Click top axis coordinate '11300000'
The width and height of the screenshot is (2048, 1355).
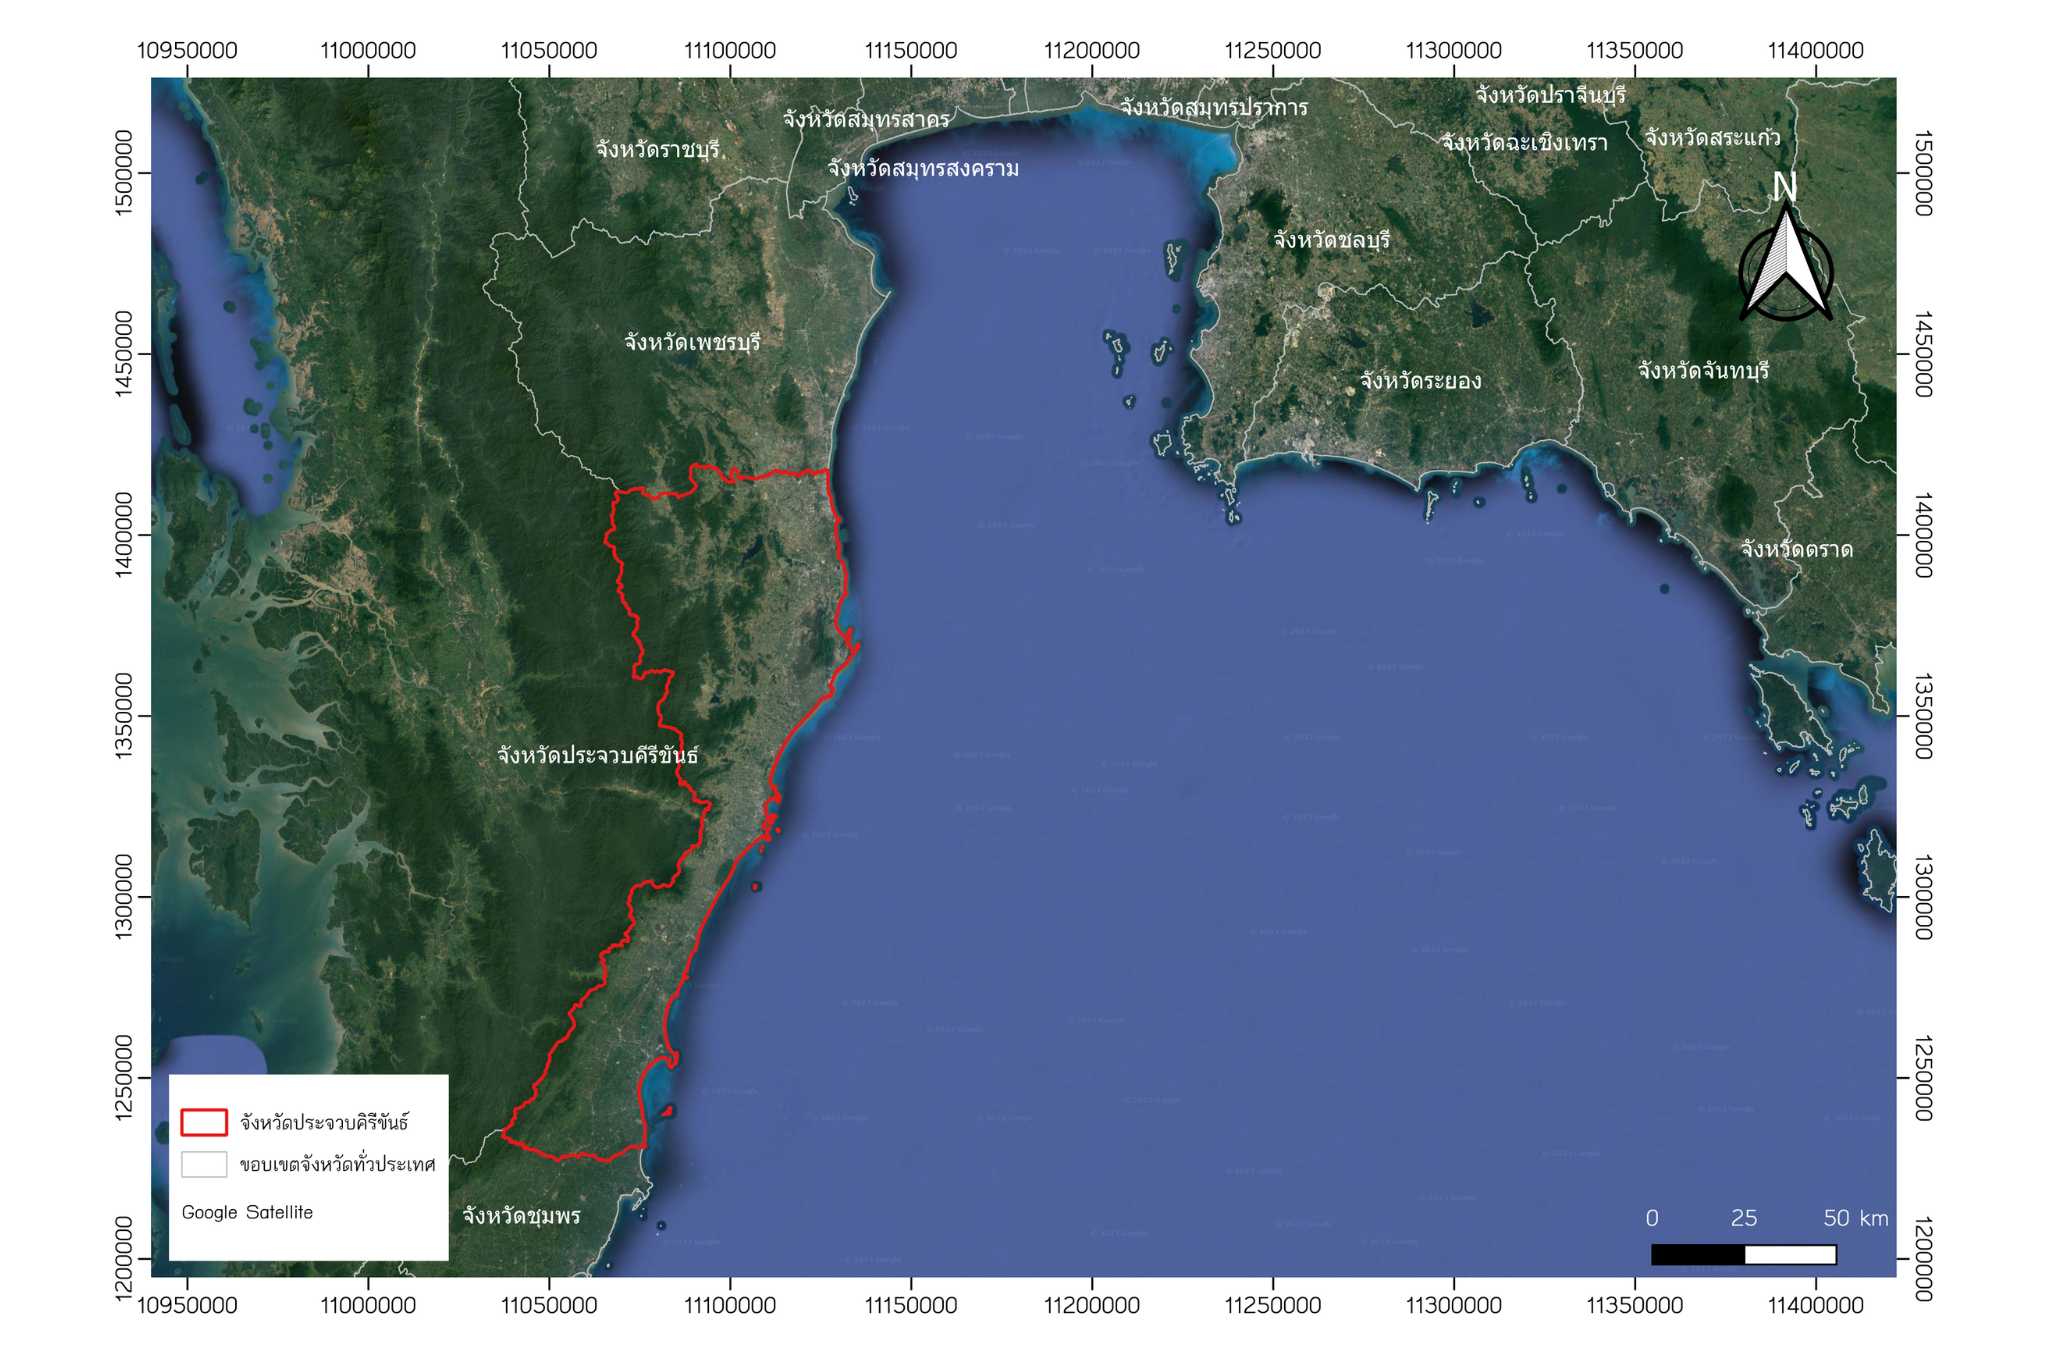pyautogui.click(x=1454, y=51)
